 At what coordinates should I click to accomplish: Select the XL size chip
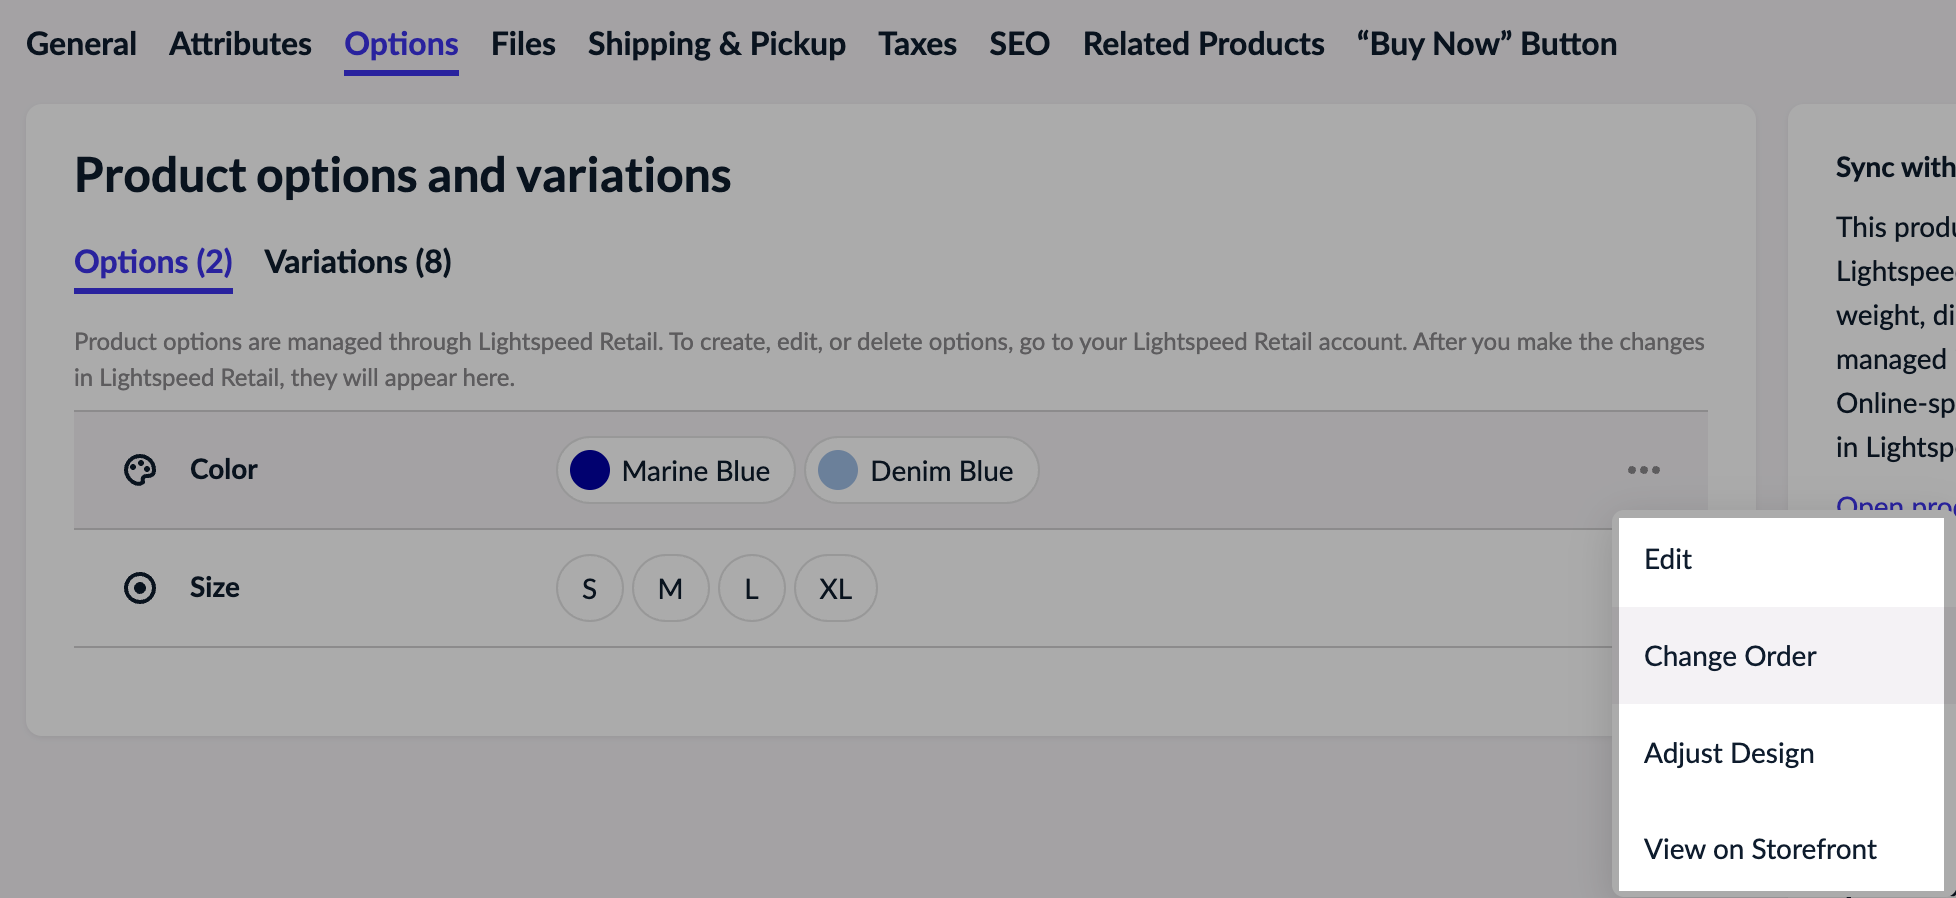pos(835,588)
